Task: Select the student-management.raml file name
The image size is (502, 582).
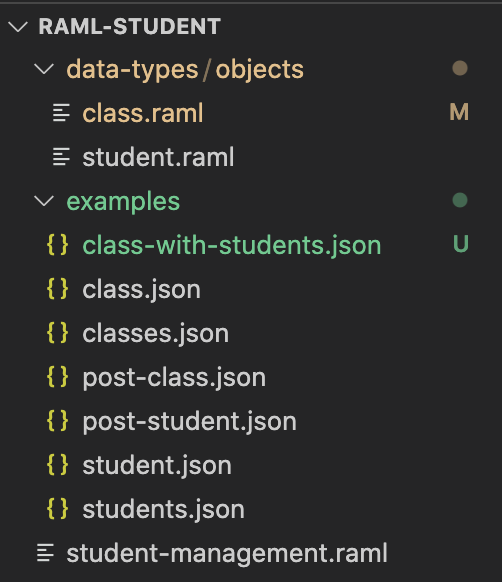Action: click(x=227, y=553)
